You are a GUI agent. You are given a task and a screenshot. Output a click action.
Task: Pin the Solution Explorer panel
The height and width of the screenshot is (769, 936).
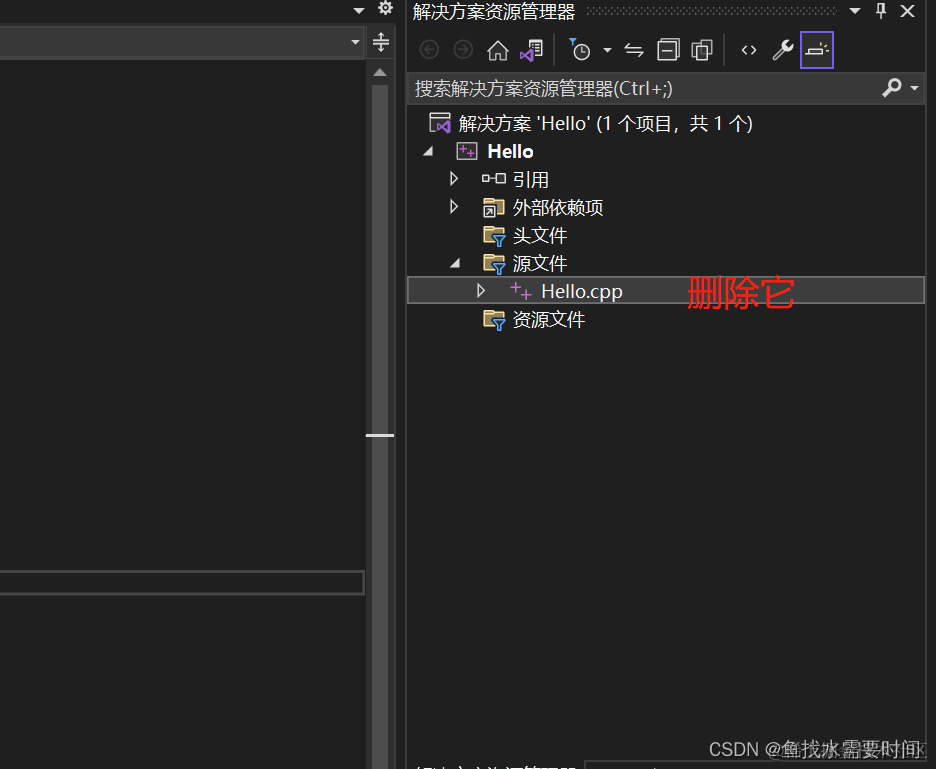coord(881,11)
